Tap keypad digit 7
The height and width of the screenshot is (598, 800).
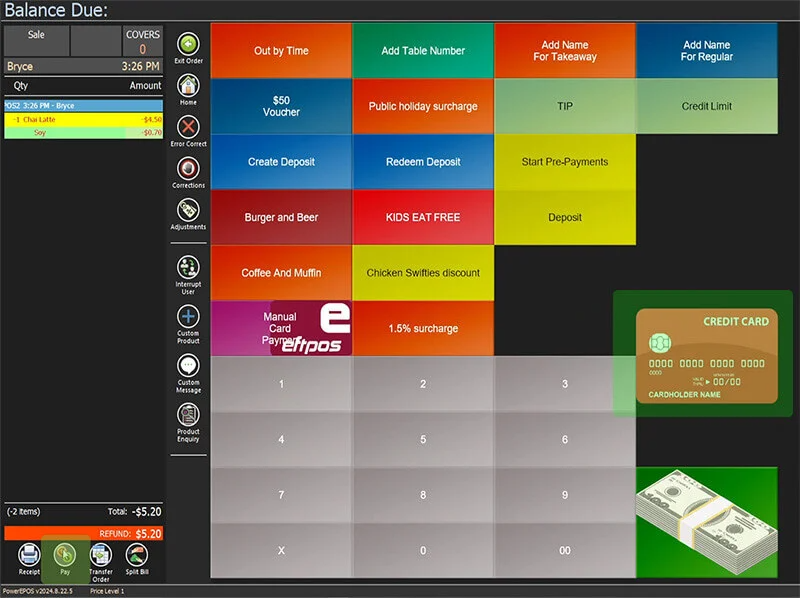tap(281, 495)
